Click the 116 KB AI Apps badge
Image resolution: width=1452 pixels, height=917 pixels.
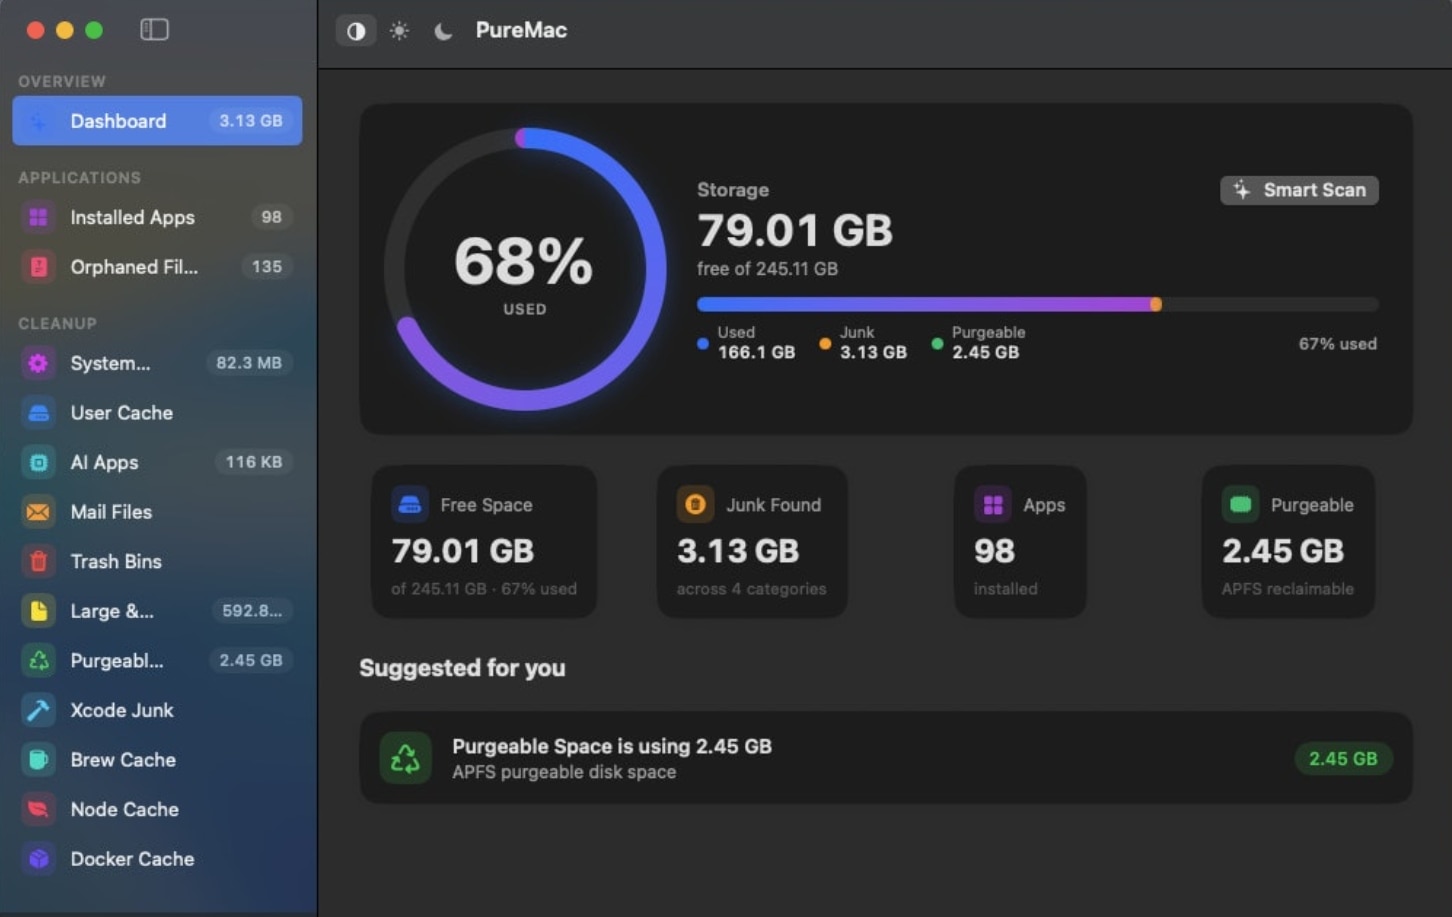click(x=253, y=462)
